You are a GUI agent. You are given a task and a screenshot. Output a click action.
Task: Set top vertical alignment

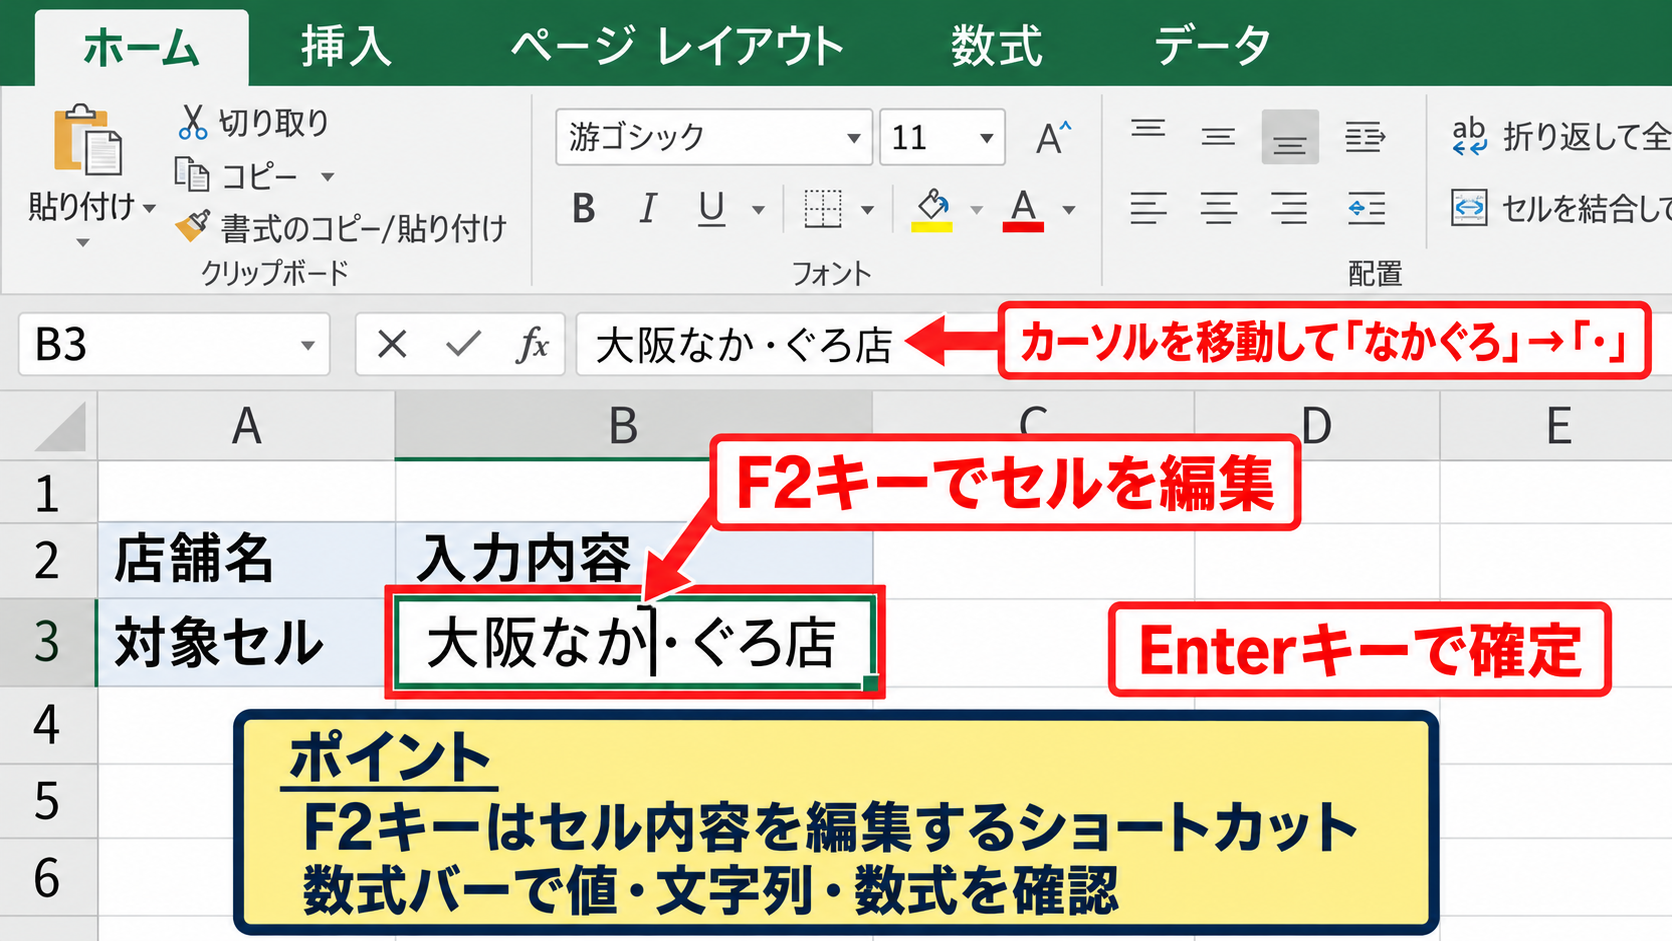tap(1148, 130)
